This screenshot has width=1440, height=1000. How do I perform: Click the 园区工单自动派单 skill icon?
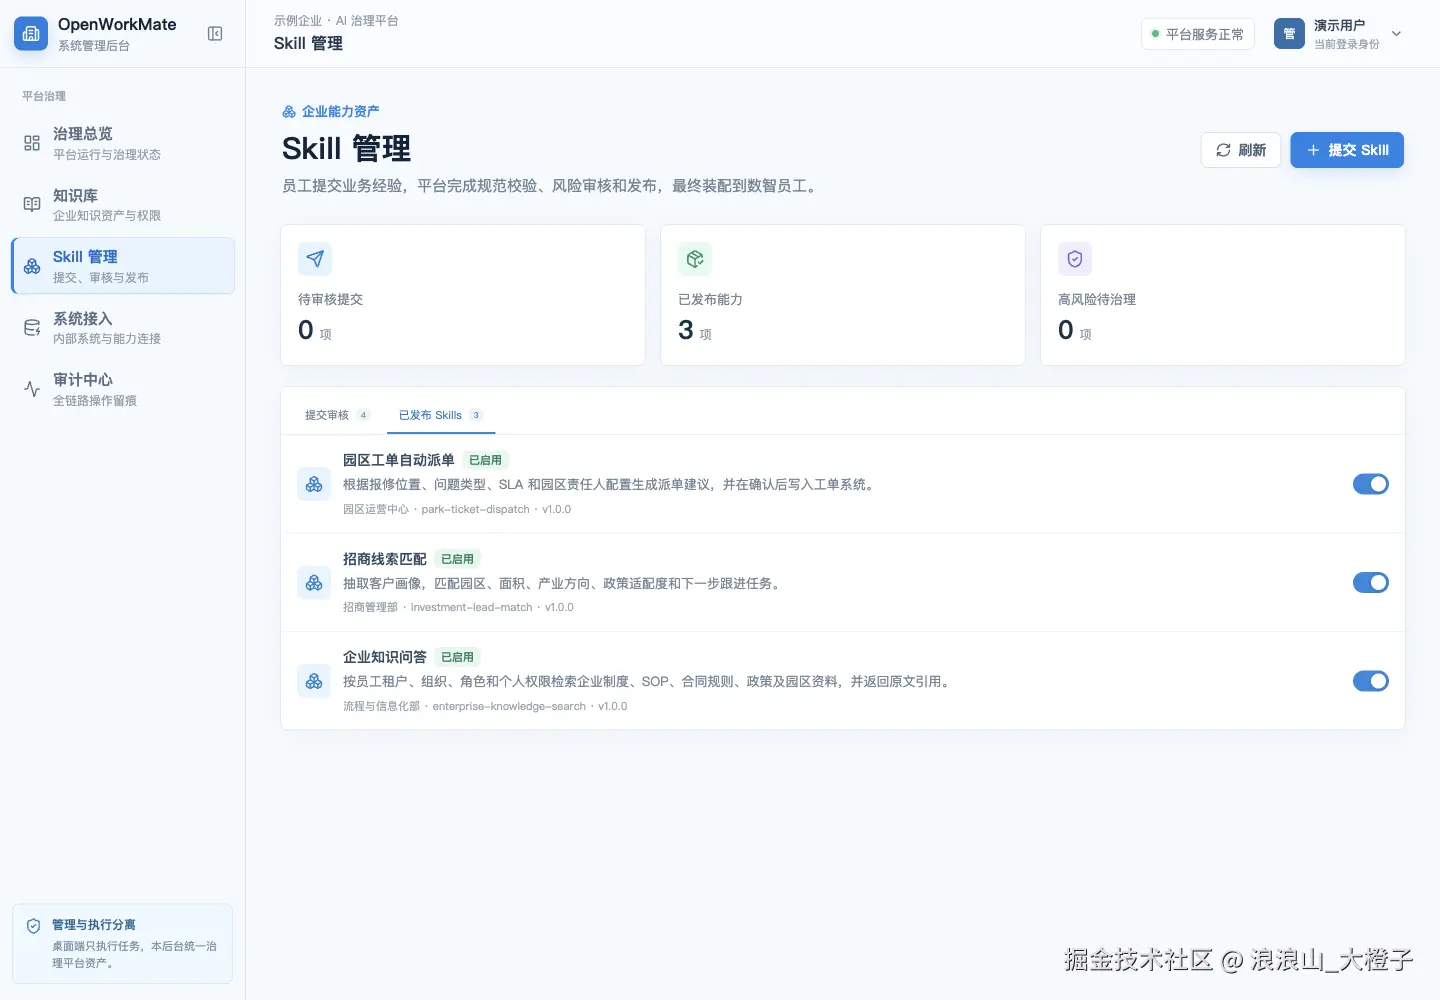click(314, 484)
